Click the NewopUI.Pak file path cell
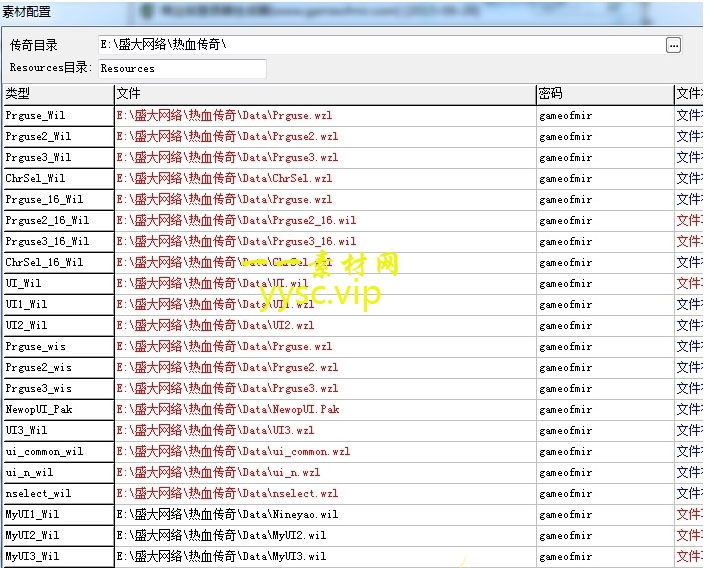 pos(324,410)
